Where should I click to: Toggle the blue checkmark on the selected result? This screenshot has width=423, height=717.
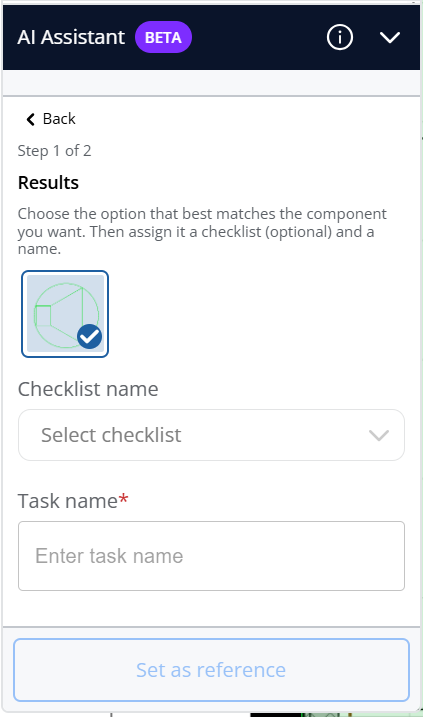point(90,337)
